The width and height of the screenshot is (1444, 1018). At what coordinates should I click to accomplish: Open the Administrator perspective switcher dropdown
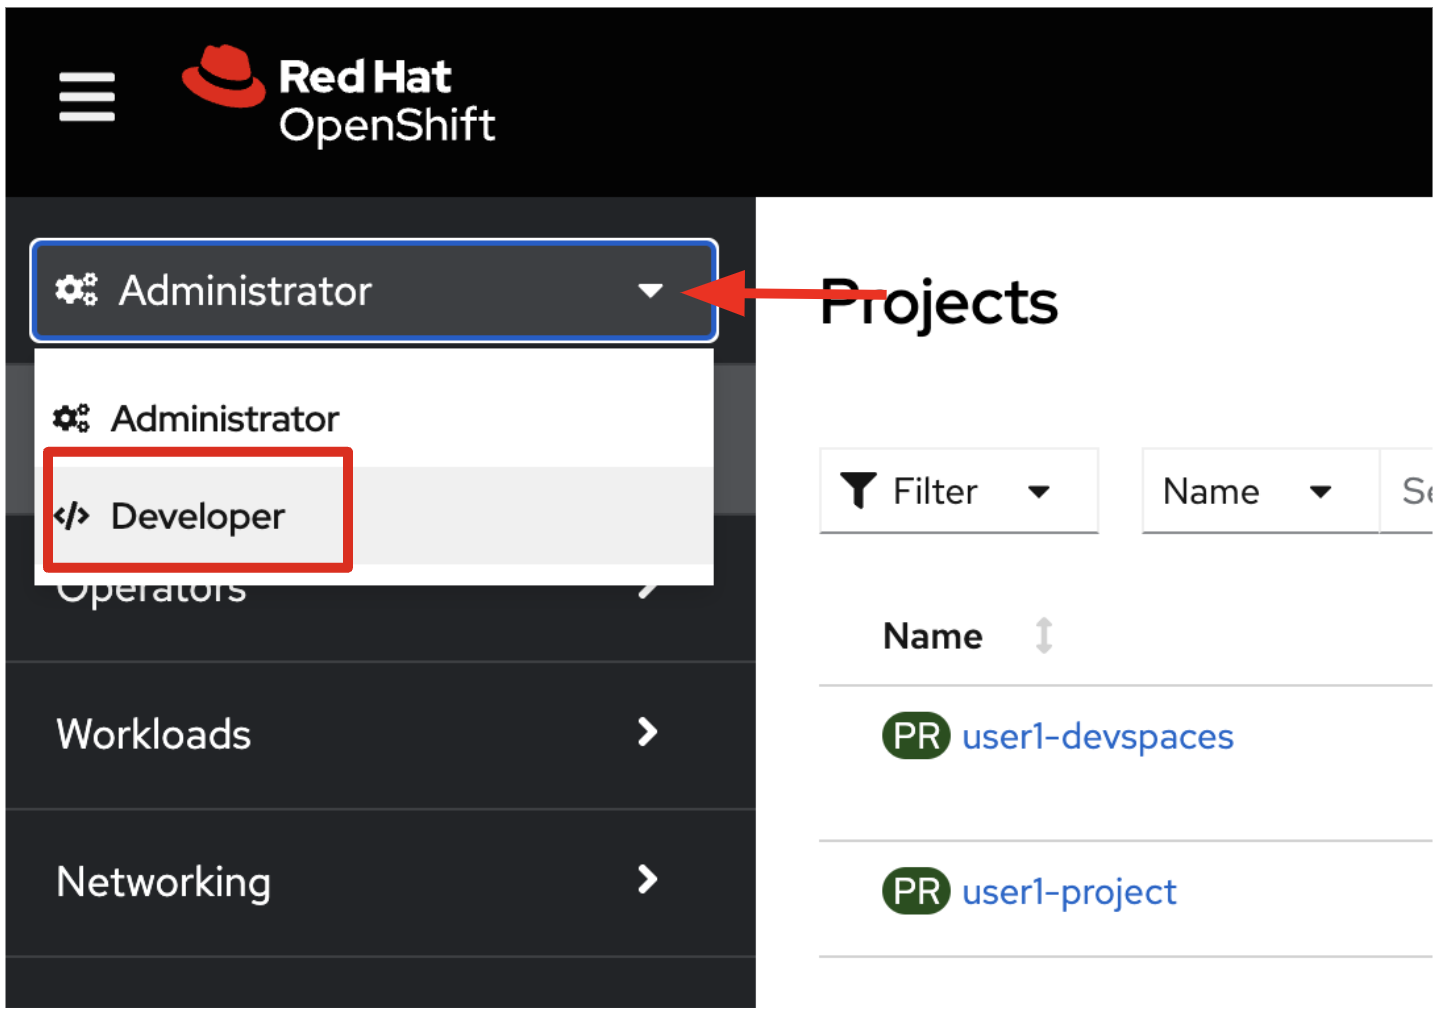[x=374, y=291]
